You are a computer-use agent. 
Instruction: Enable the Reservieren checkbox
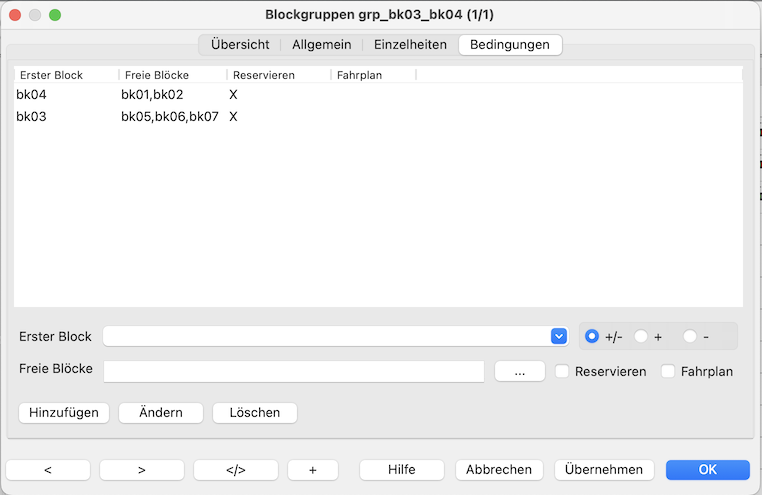point(563,371)
